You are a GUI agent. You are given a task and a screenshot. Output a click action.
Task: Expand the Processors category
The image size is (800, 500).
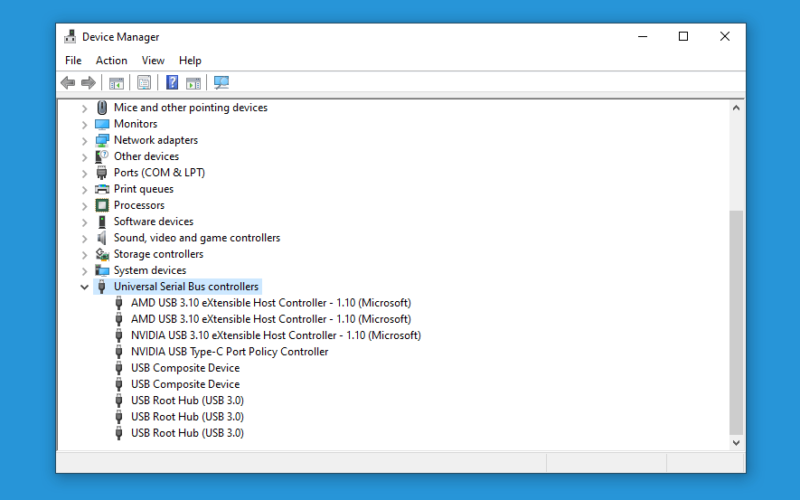[x=85, y=206]
